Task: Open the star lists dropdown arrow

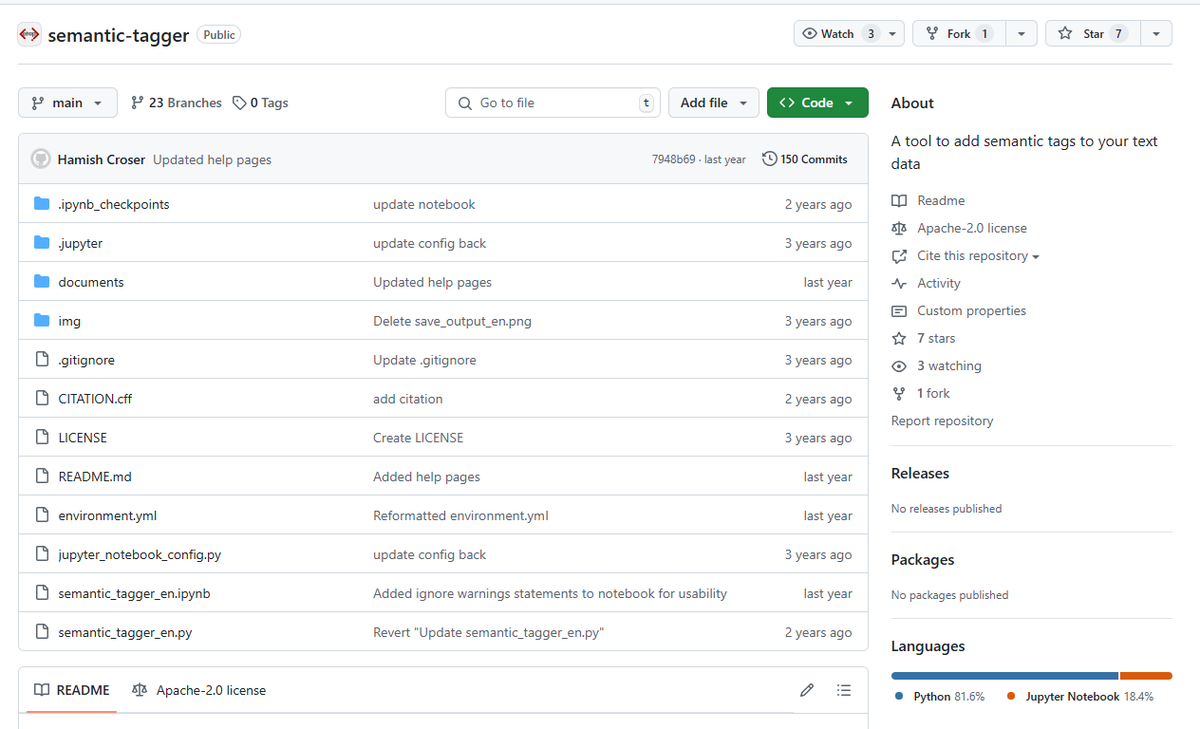Action: 1156,34
